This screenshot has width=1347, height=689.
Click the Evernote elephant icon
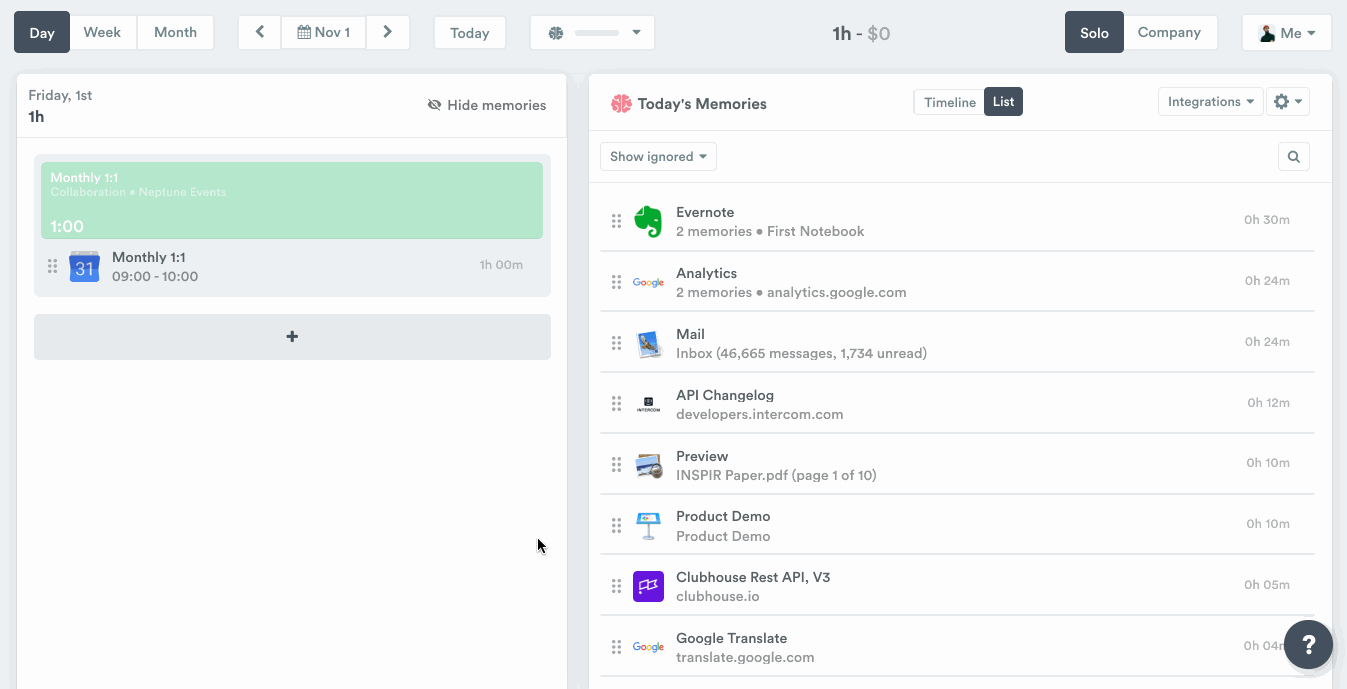648,221
